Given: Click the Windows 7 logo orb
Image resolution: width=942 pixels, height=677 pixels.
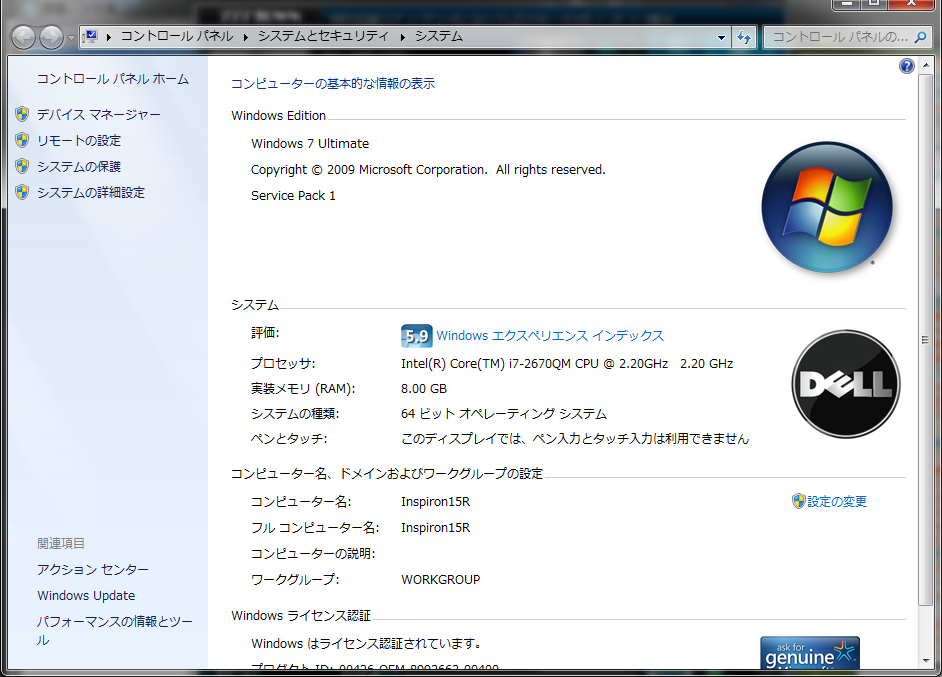Looking at the screenshot, I should (x=827, y=207).
